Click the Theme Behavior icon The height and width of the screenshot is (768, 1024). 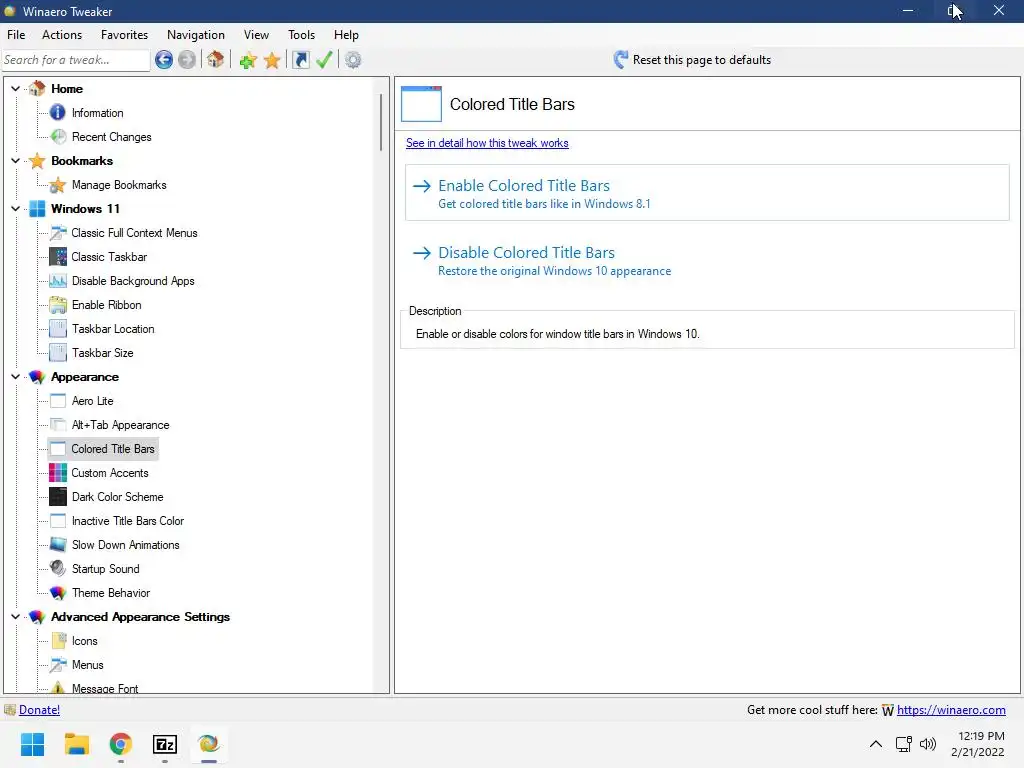58,592
